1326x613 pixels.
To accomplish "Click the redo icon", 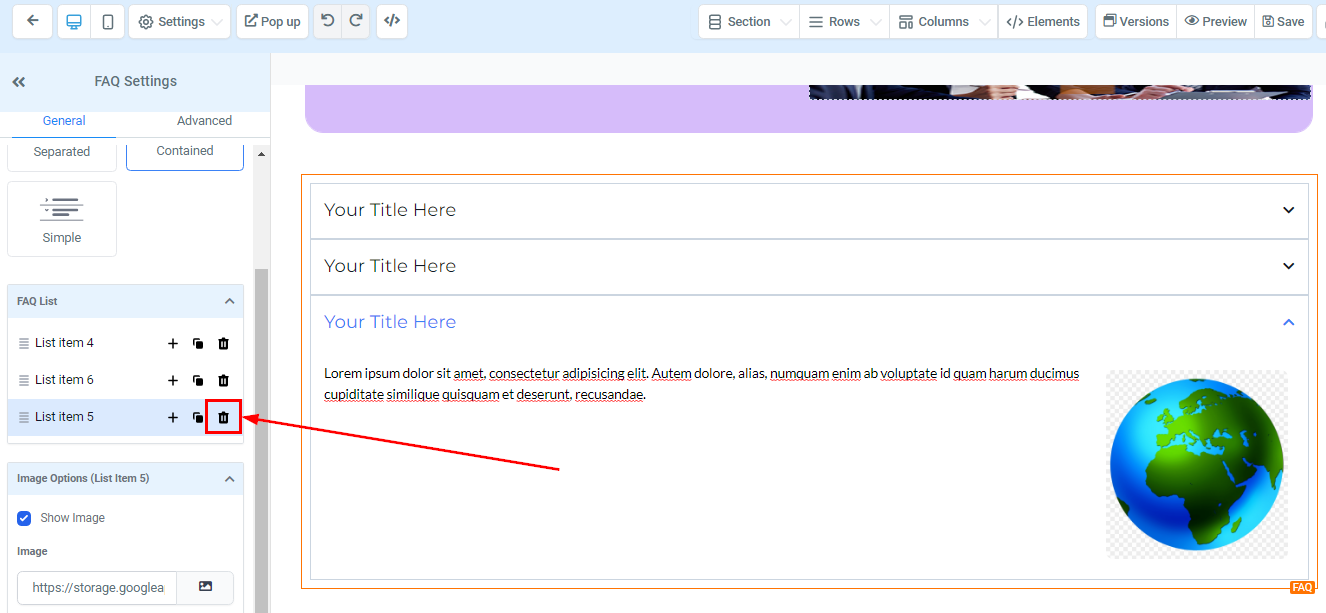I will tap(356, 21).
